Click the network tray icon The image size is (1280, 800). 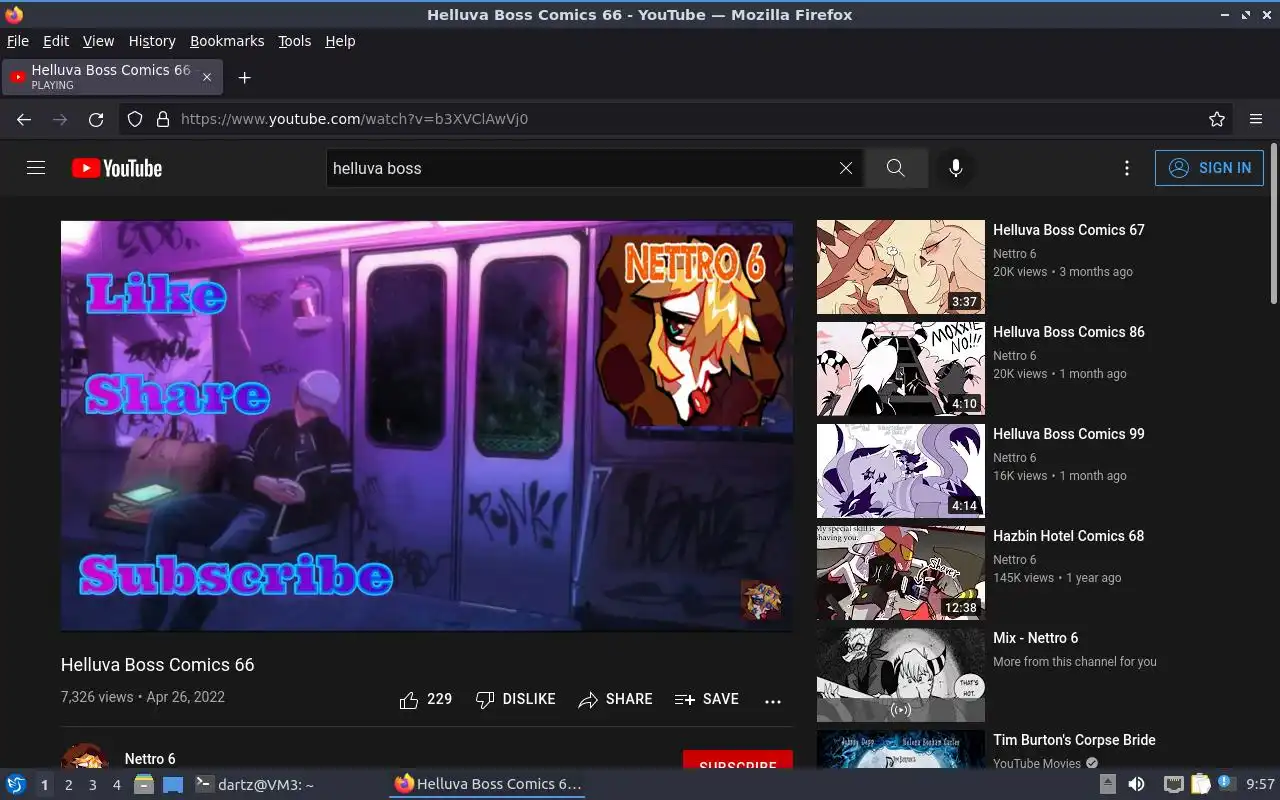click(1174, 784)
